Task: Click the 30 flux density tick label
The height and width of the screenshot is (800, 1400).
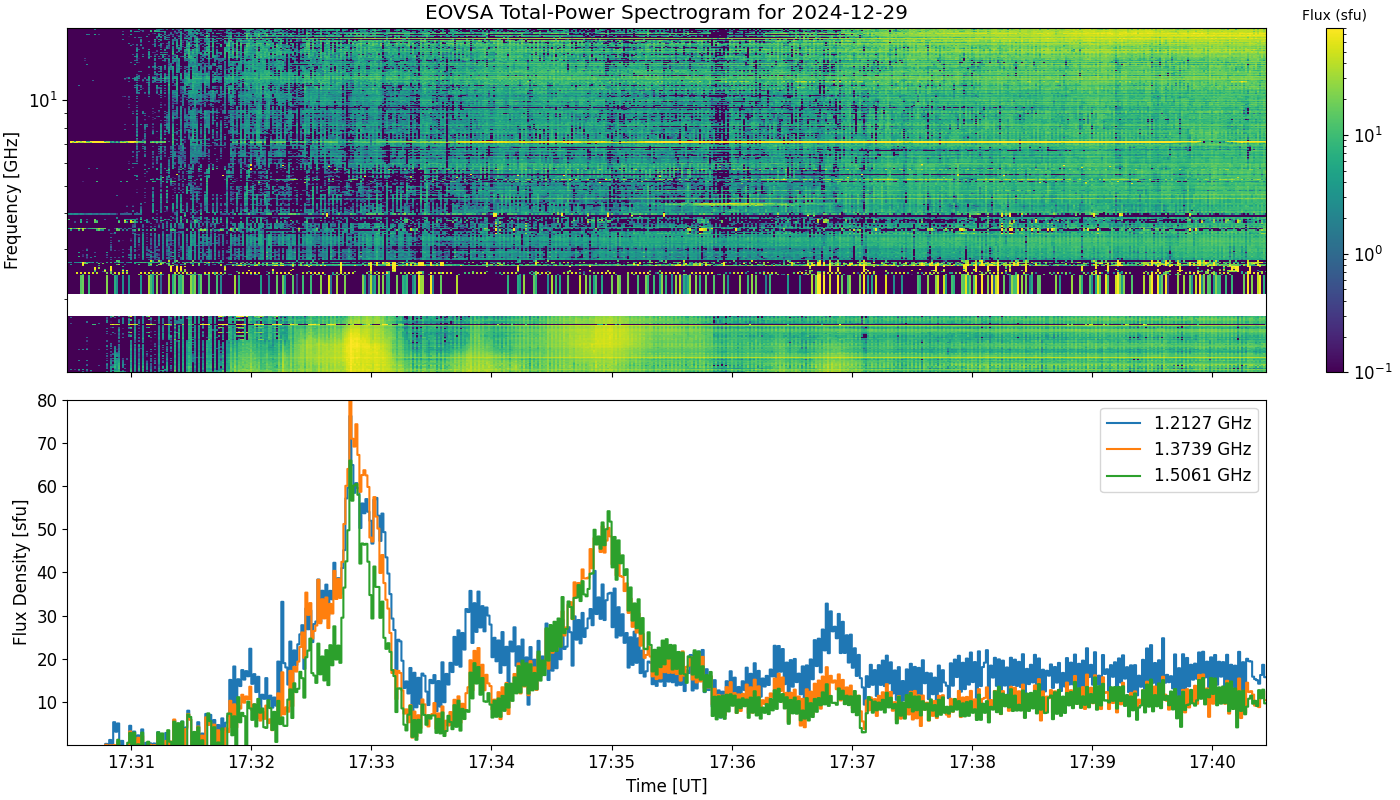Action: [x=49, y=616]
